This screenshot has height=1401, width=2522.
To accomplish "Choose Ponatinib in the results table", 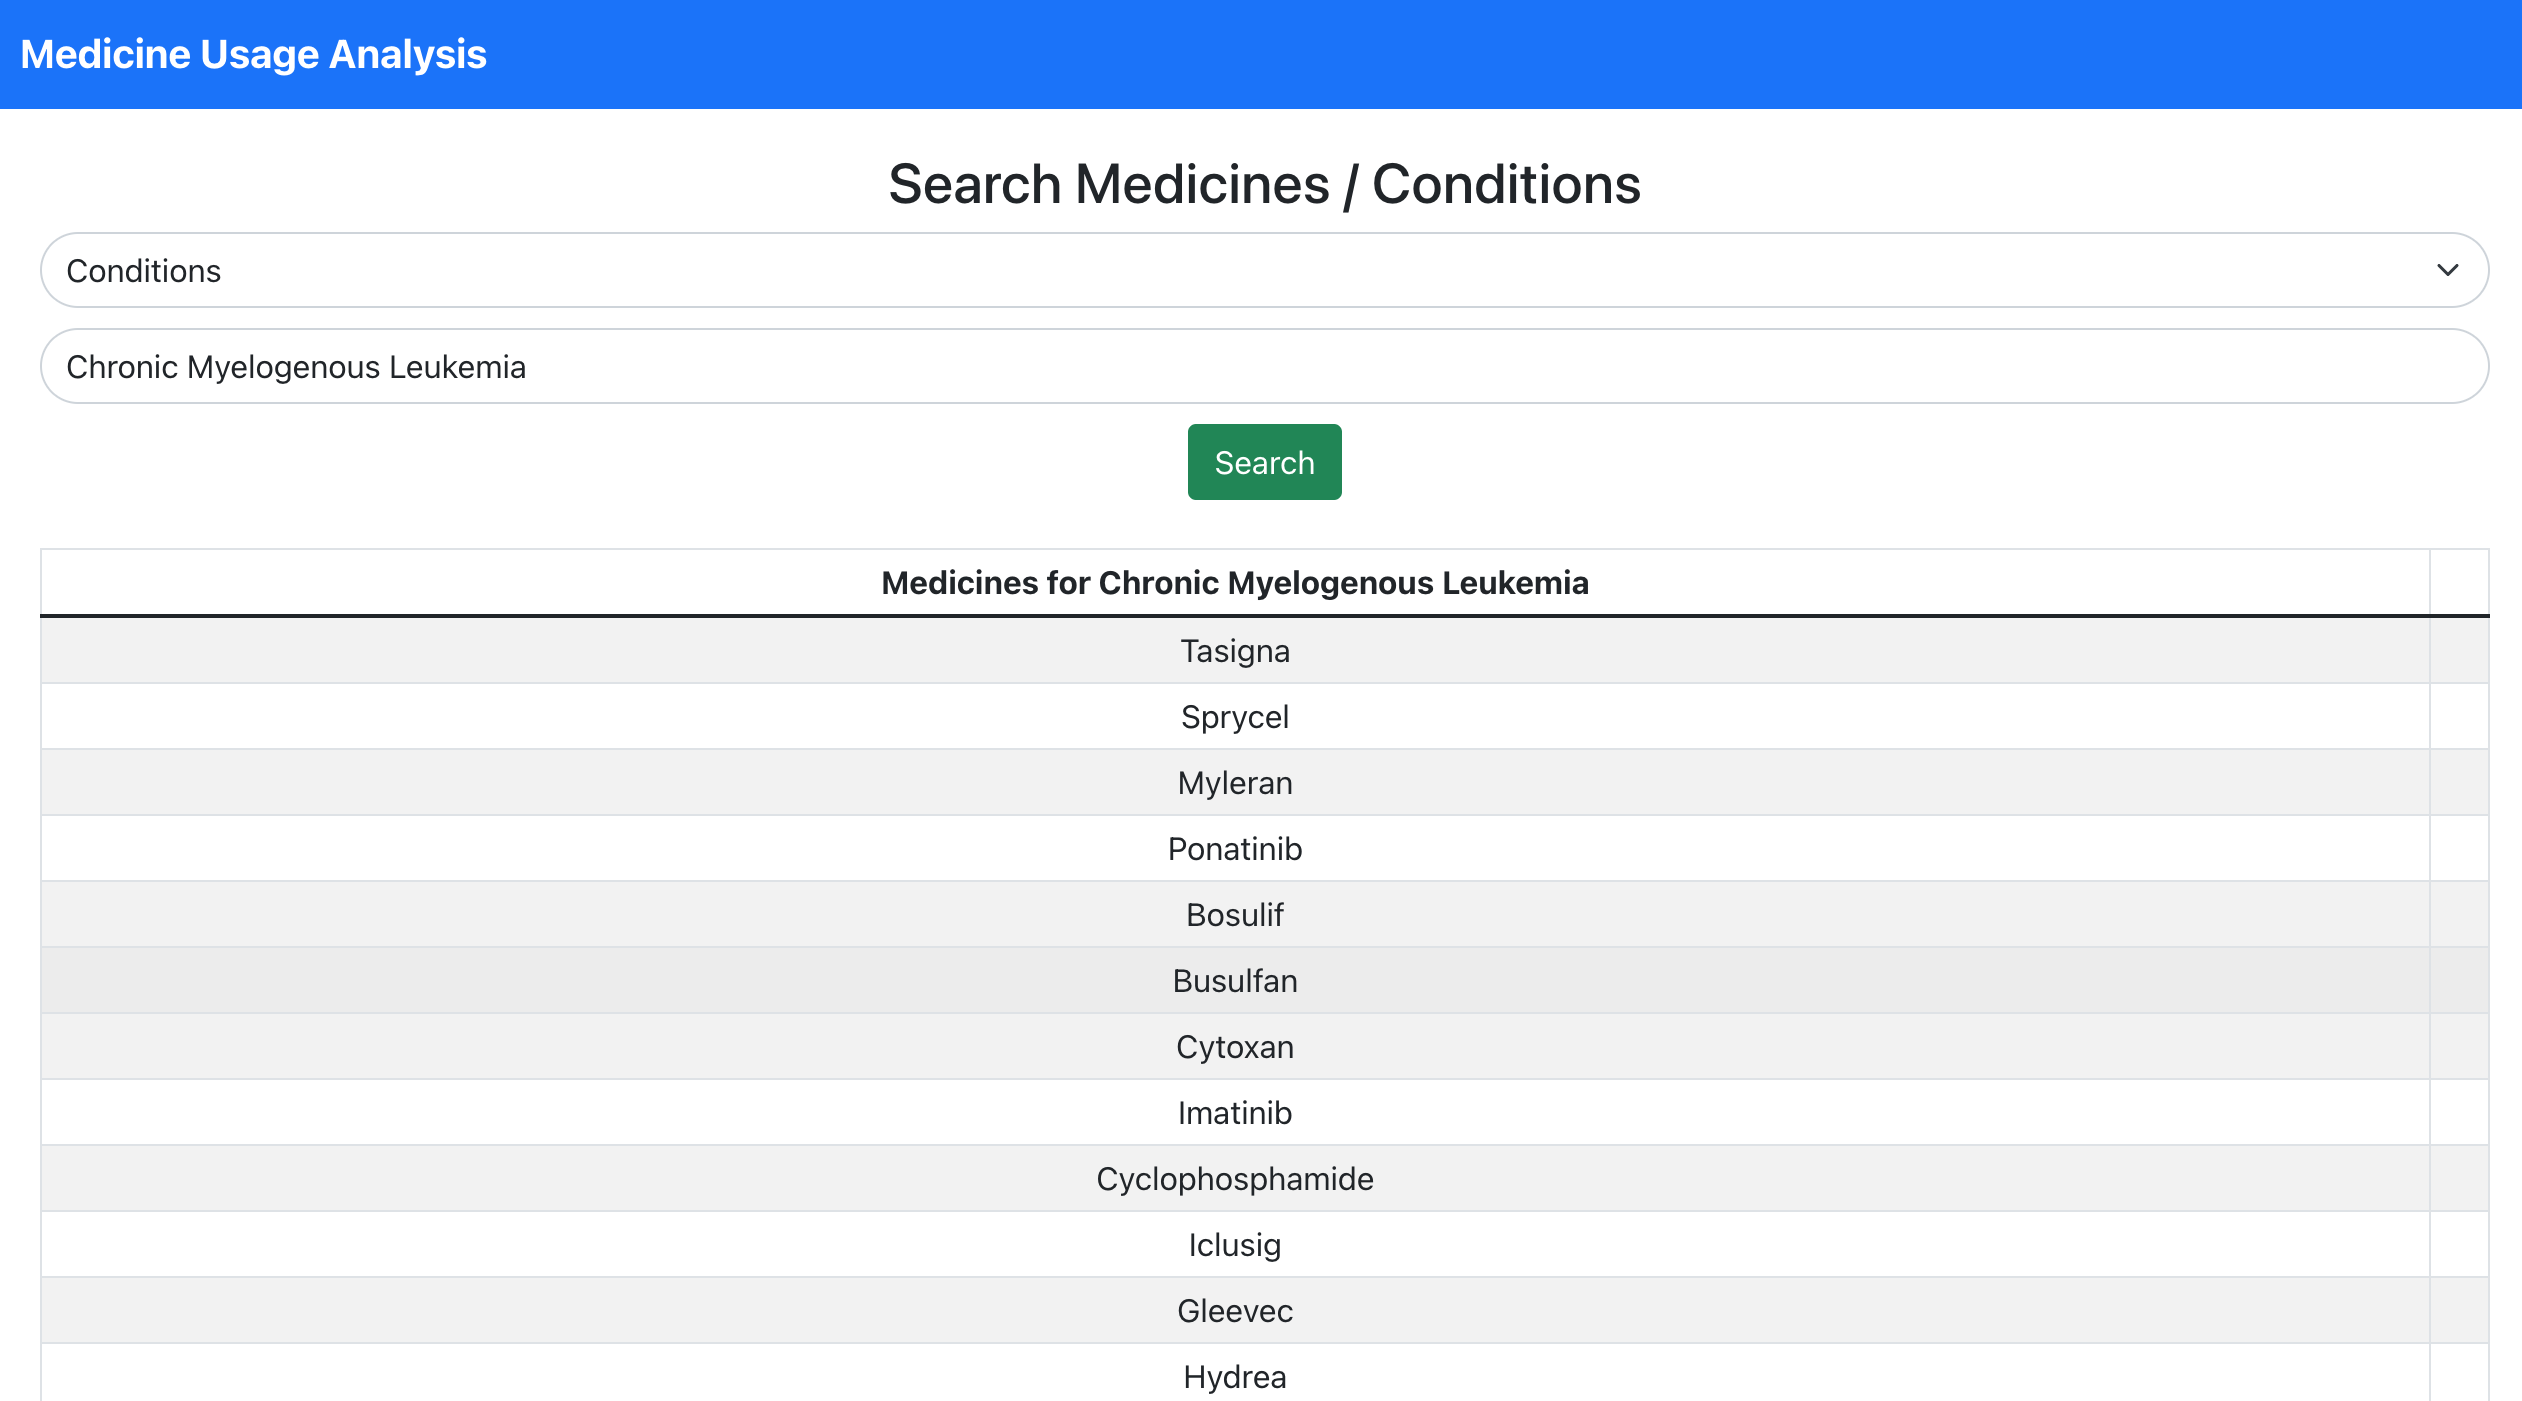I will pyautogui.click(x=1234, y=849).
